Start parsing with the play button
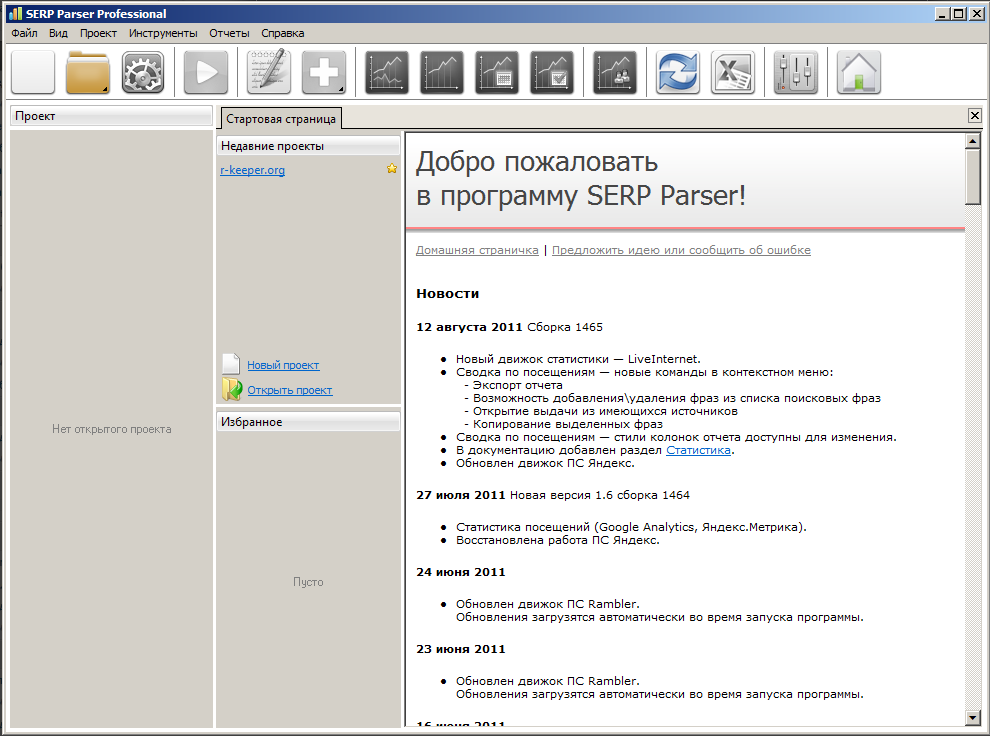Viewport: 990px width, 736px height. click(206, 73)
